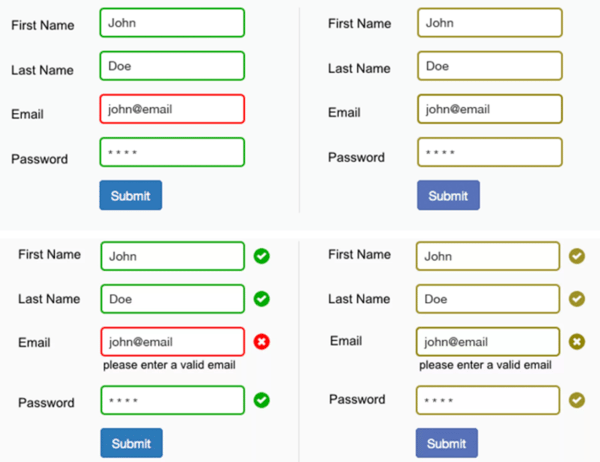Click olive checkmark icon beside Last Name field
The height and width of the screenshot is (462, 600).
[577, 299]
